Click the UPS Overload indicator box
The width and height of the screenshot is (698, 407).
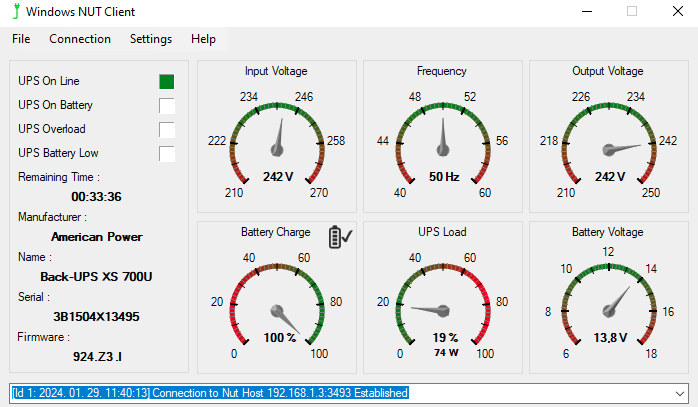(166, 130)
